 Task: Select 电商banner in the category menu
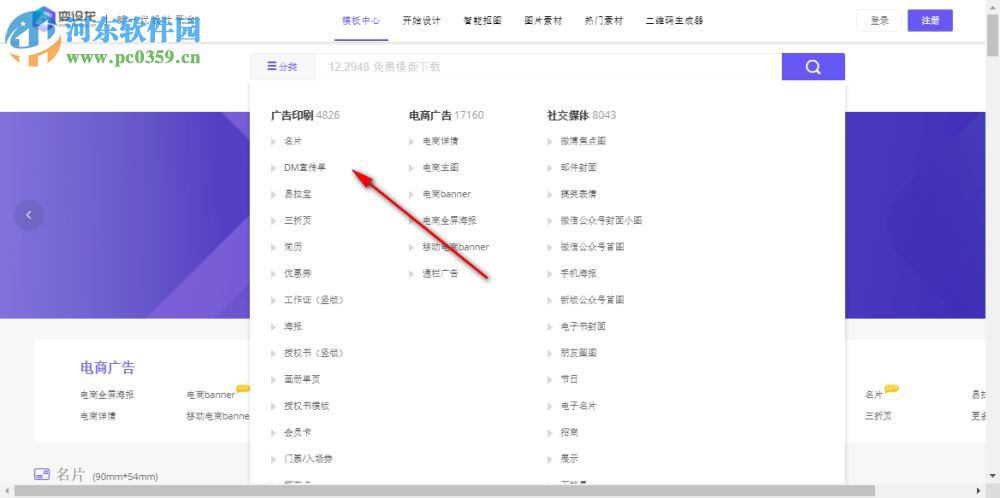446,194
